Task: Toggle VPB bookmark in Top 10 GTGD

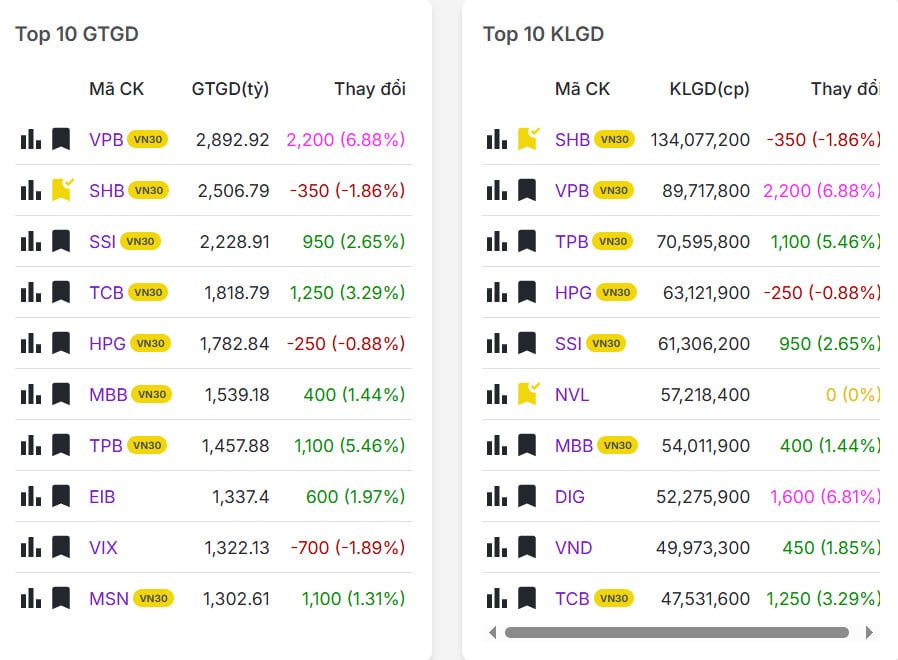Action: coord(61,139)
